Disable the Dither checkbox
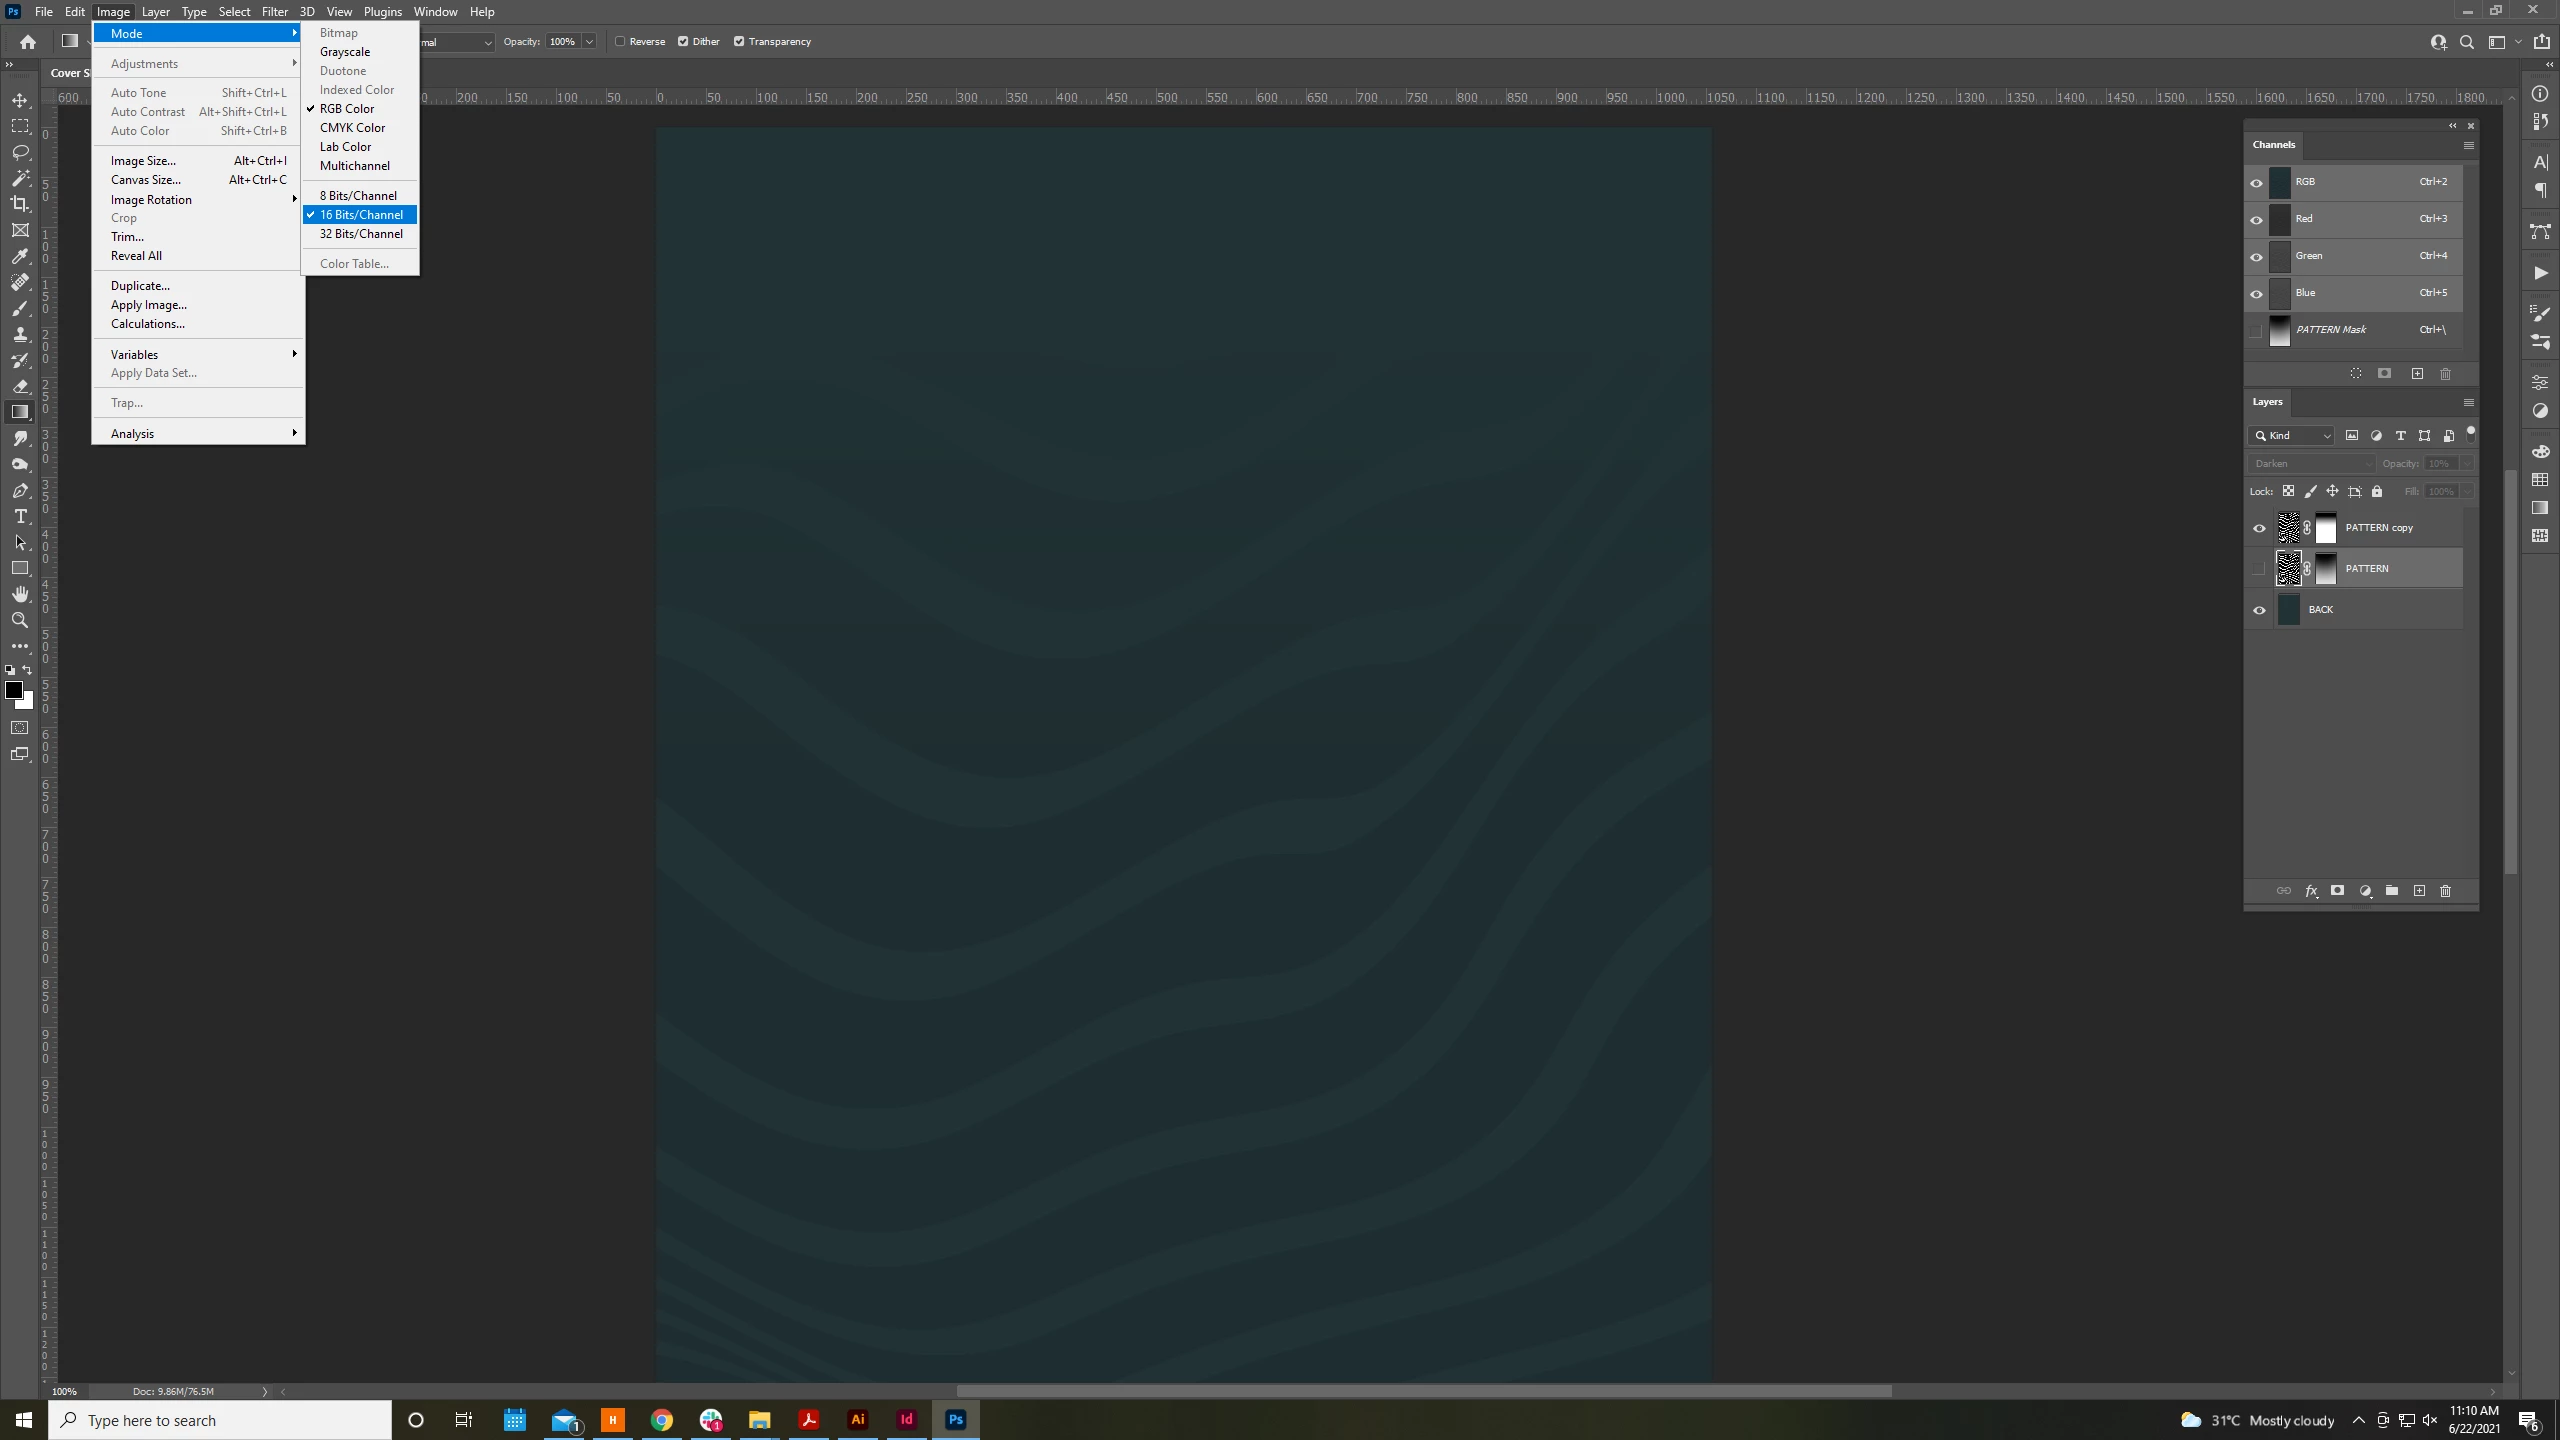The height and width of the screenshot is (1440, 2560). 683,42
